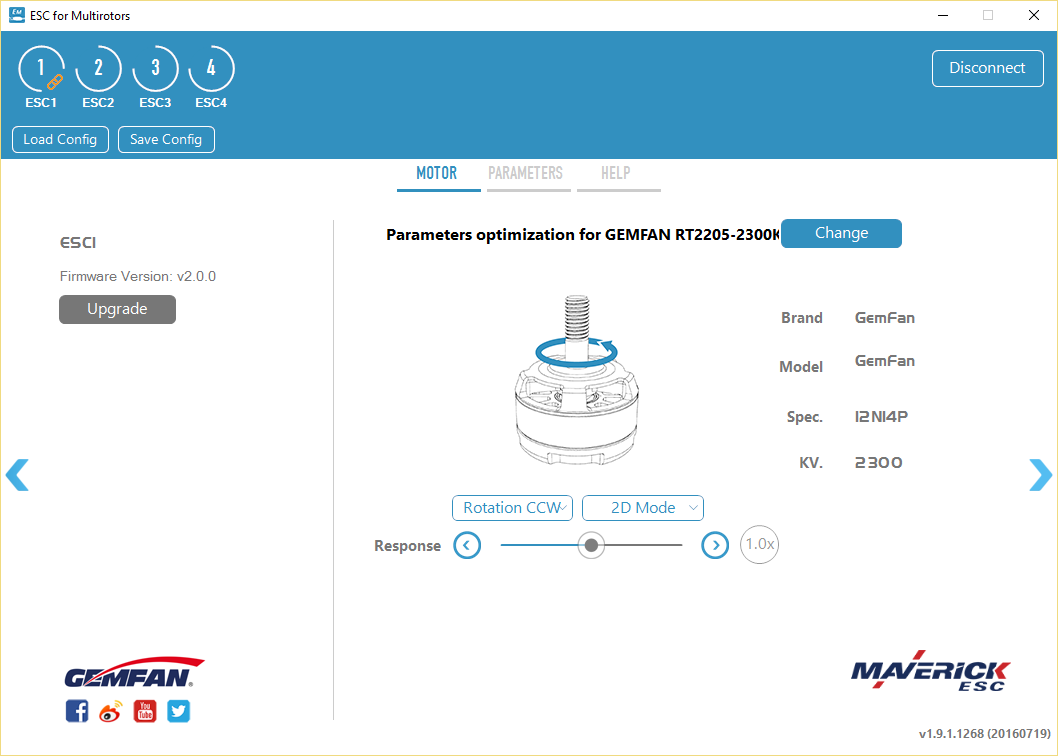
Task: Click the Change motor button
Action: tap(841, 233)
